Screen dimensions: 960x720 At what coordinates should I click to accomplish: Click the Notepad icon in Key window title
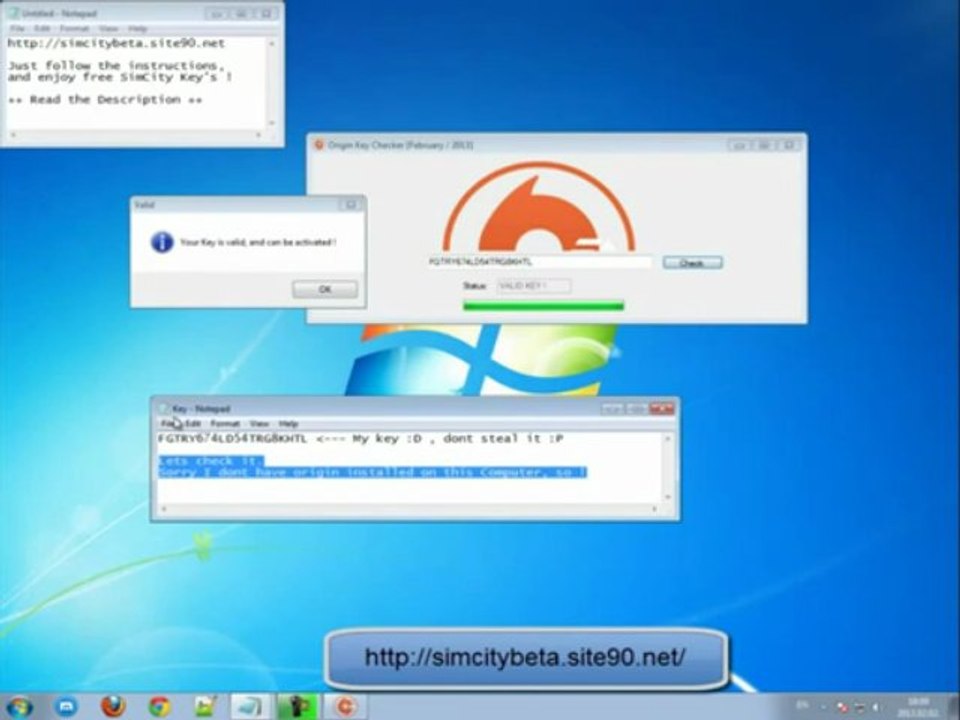(163, 408)
